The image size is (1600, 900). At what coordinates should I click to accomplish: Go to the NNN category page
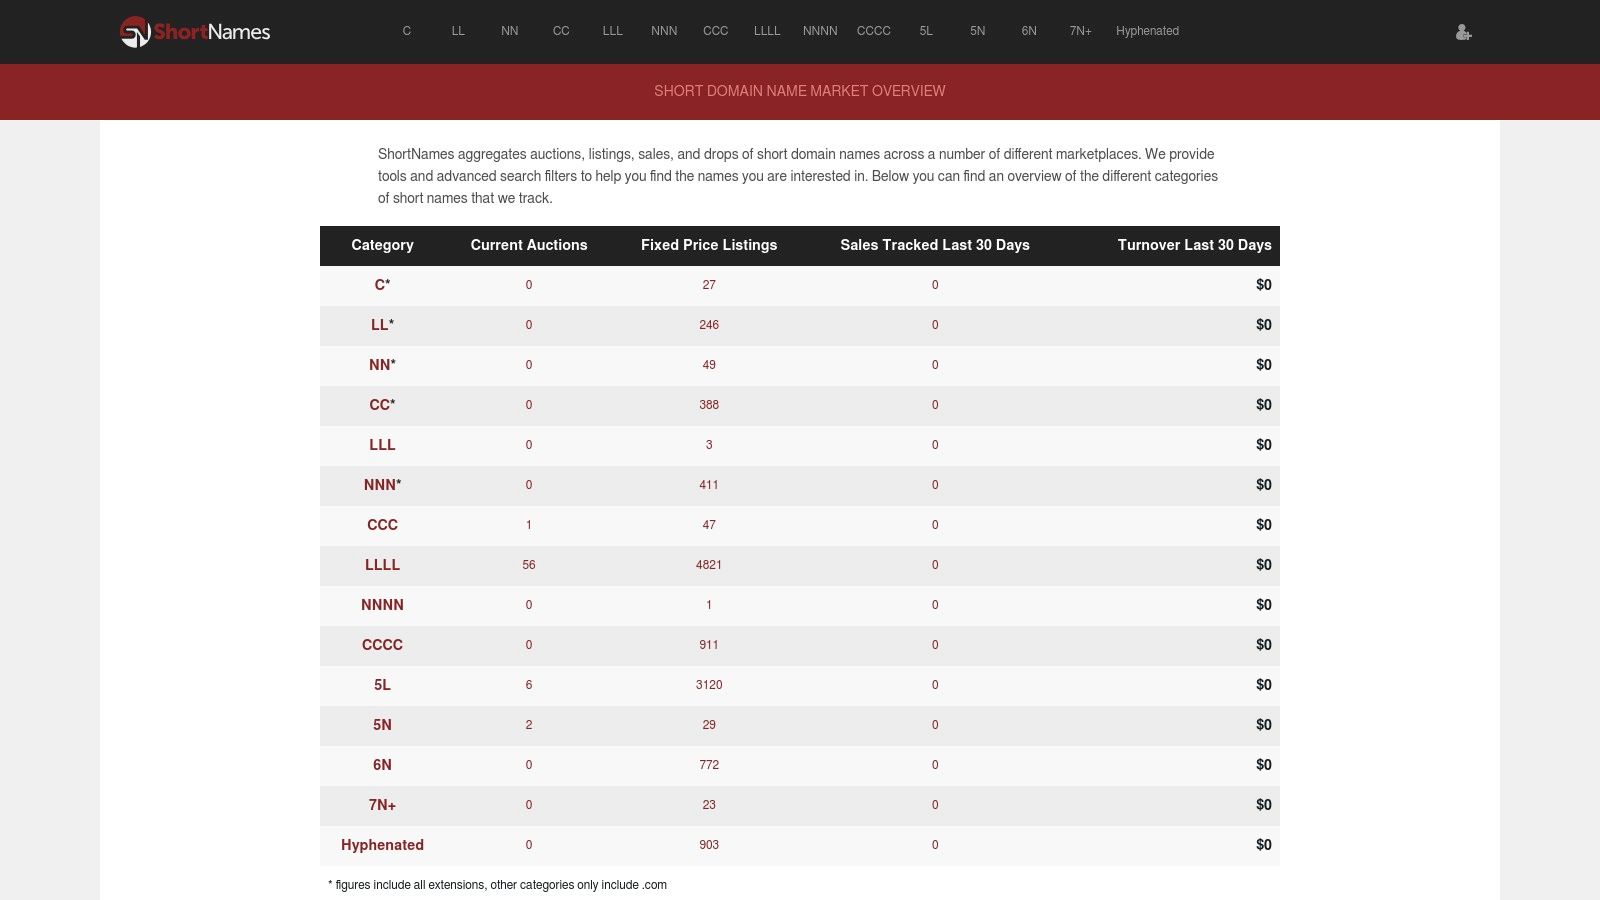click(x=664, y=31)
